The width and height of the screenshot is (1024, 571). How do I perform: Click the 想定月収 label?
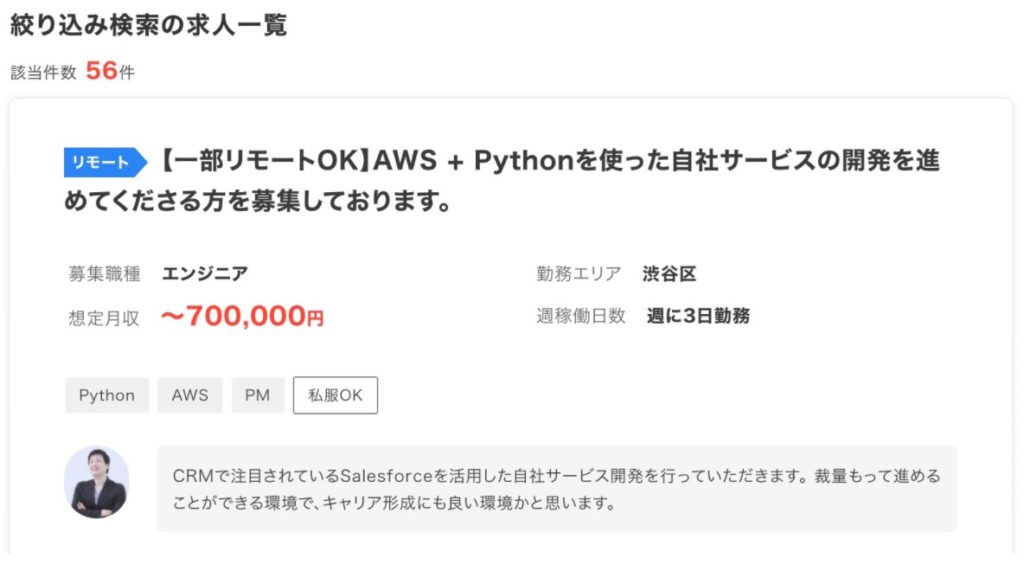(x=104, y=318)
